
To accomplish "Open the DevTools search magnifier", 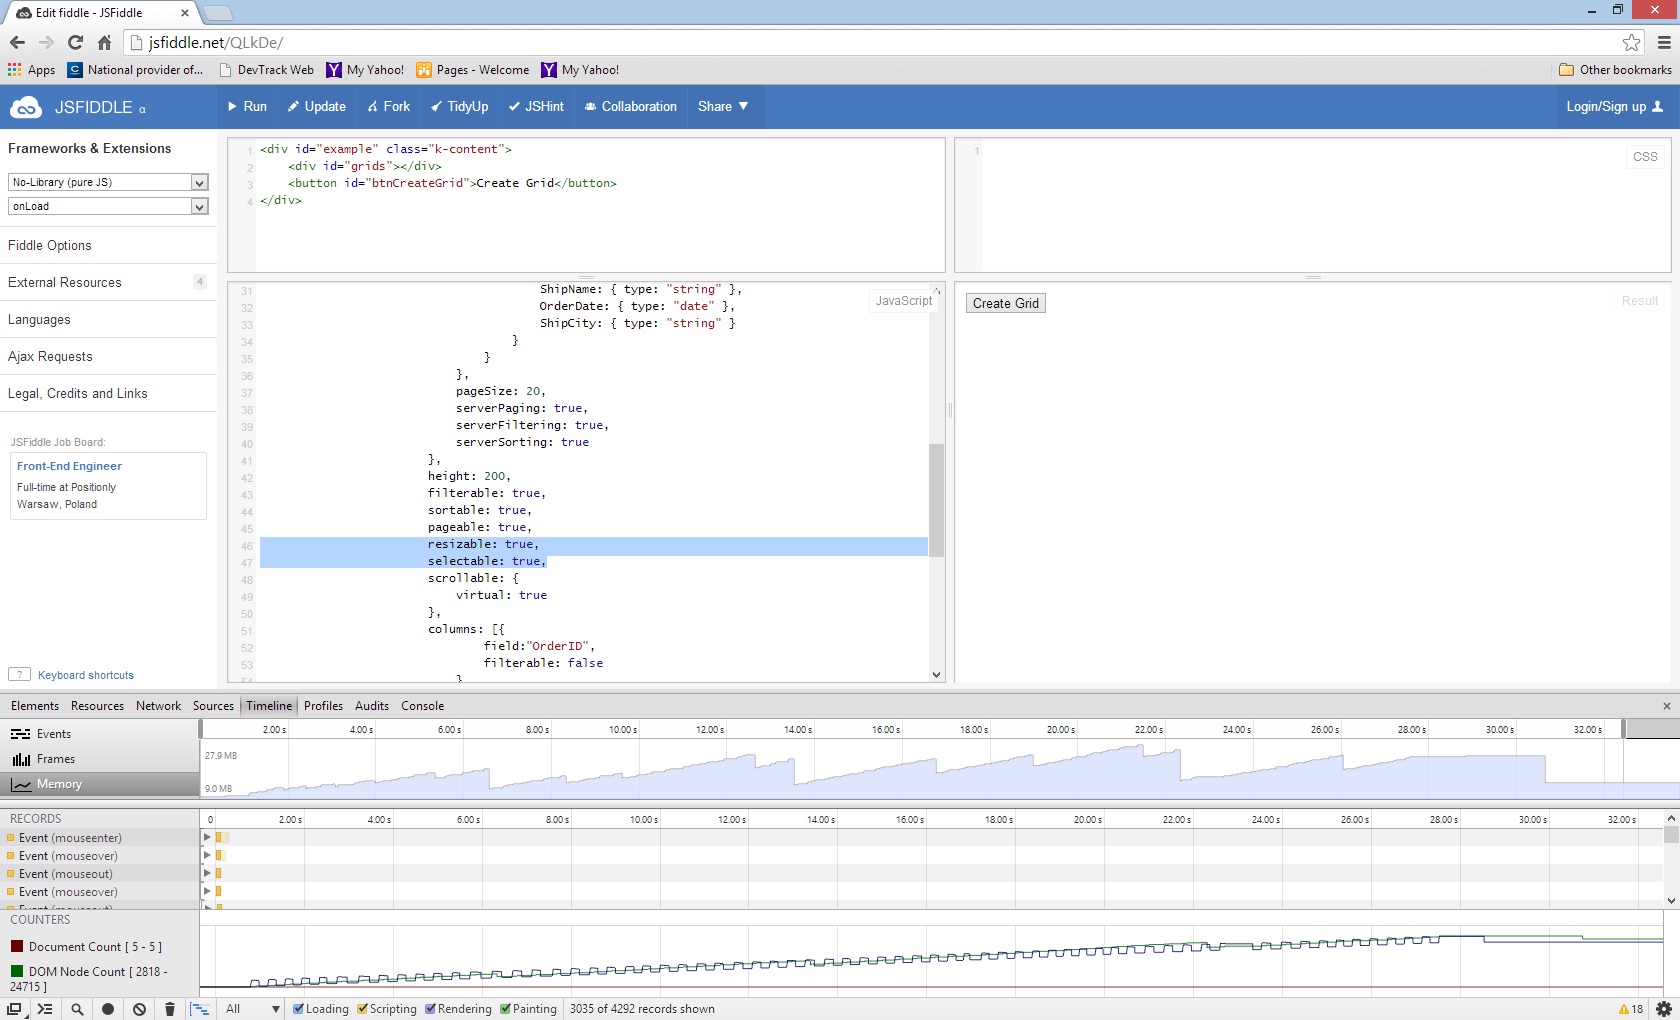I will 77,1009.
